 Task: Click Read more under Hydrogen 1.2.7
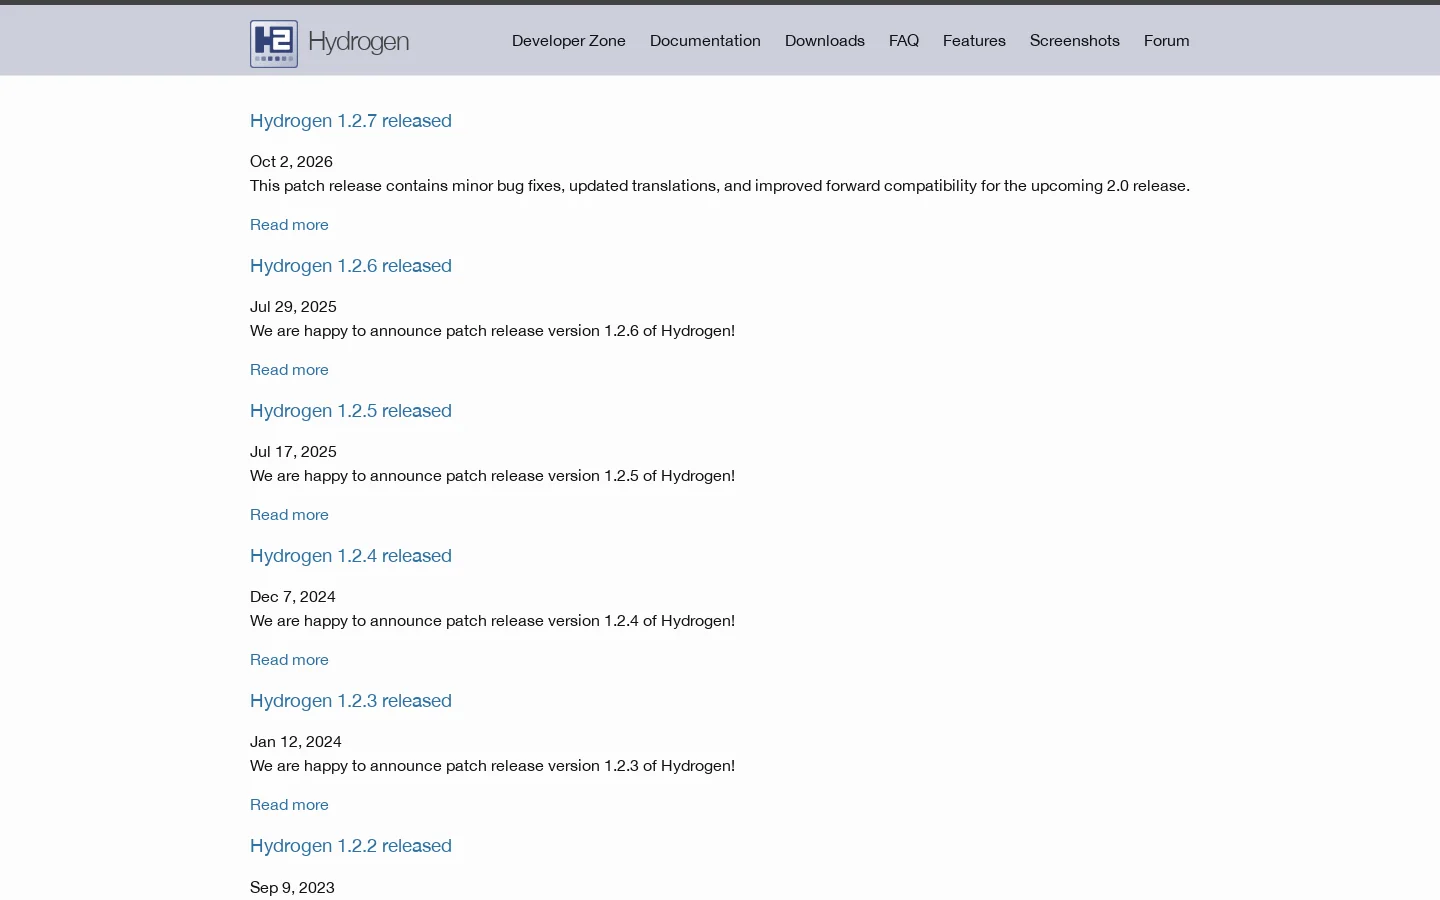289,225
